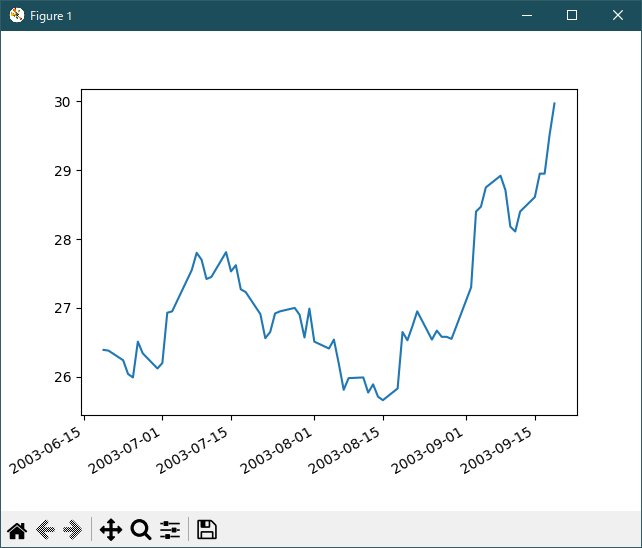Screen dimensions: 642x548
Task: Minimize the Figure 1 window
Action: [526, 15]
